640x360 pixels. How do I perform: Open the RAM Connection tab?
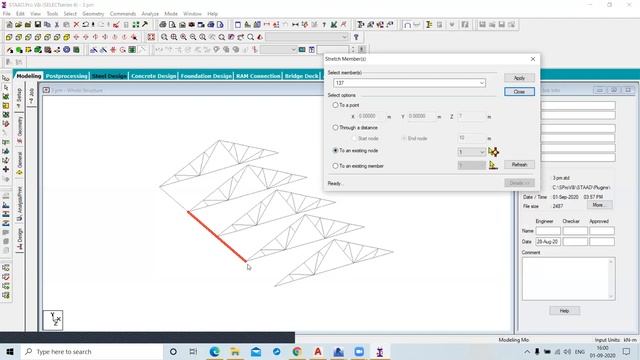tap(258, 76)
